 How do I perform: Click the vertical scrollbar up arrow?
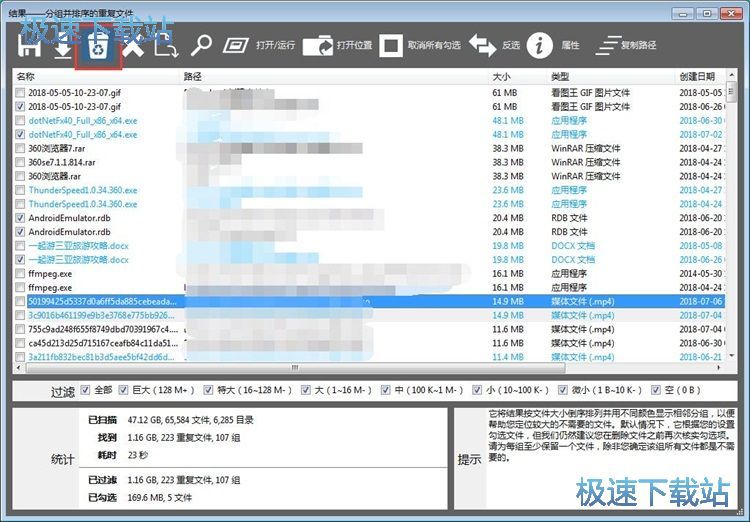pos(731,75)
